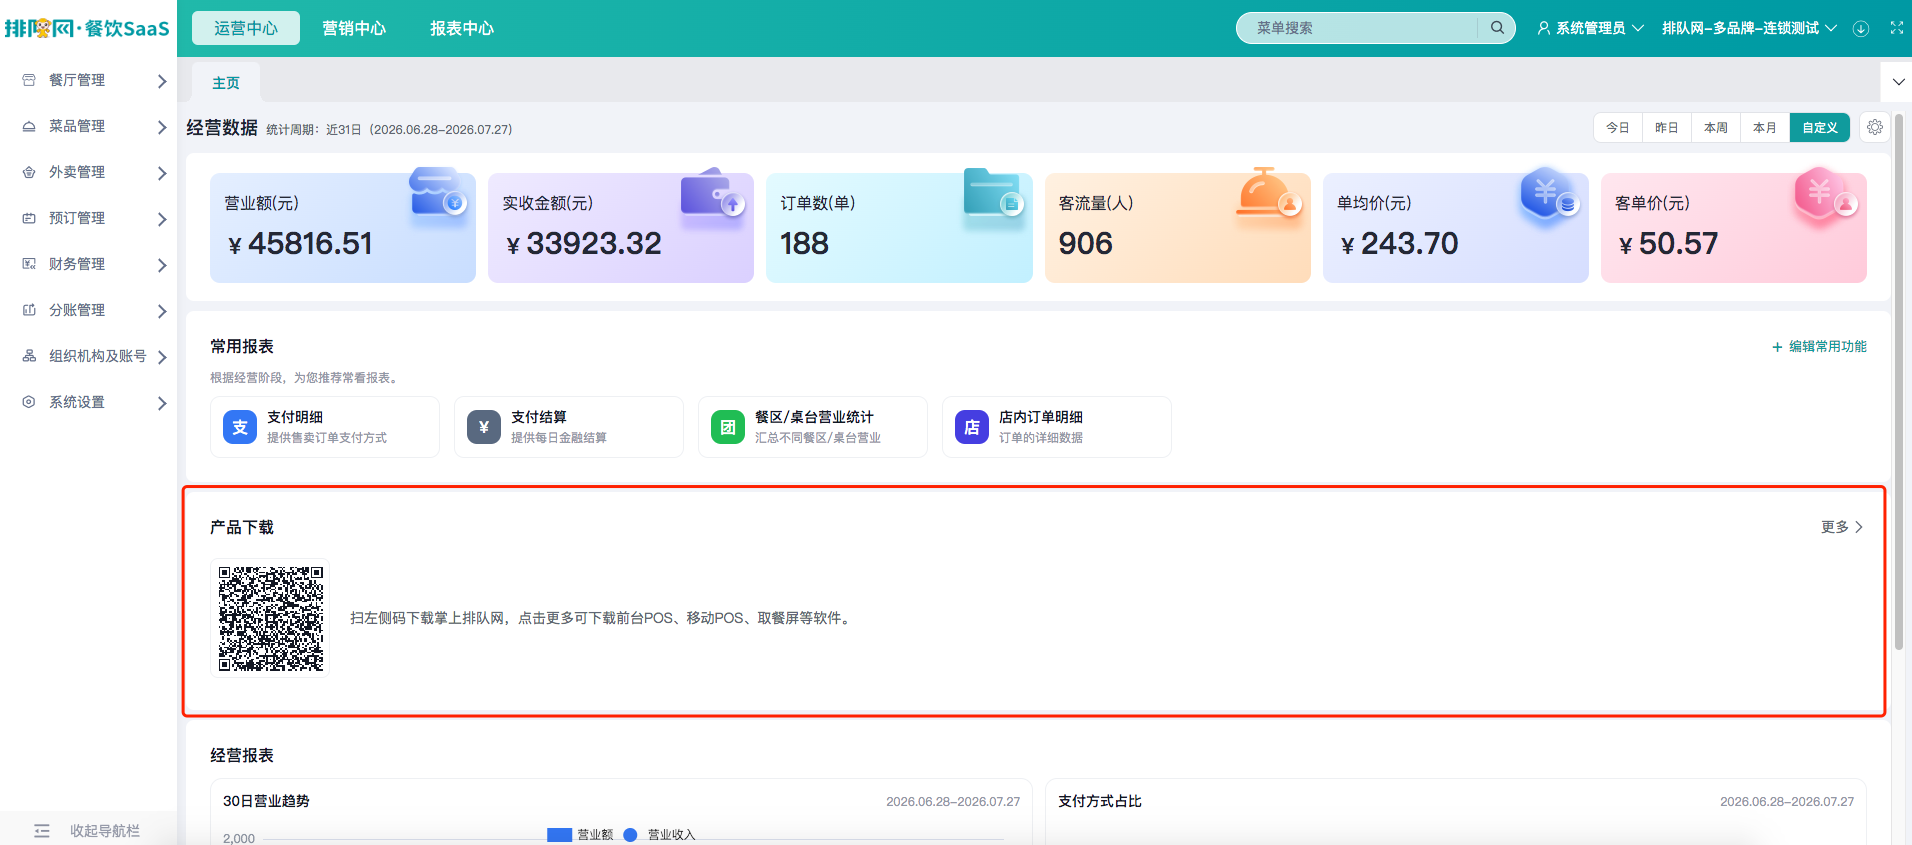Viewport: 1912px width, 845px height.
Task: Click the 188 订单数 value
Action: [805, 243]
